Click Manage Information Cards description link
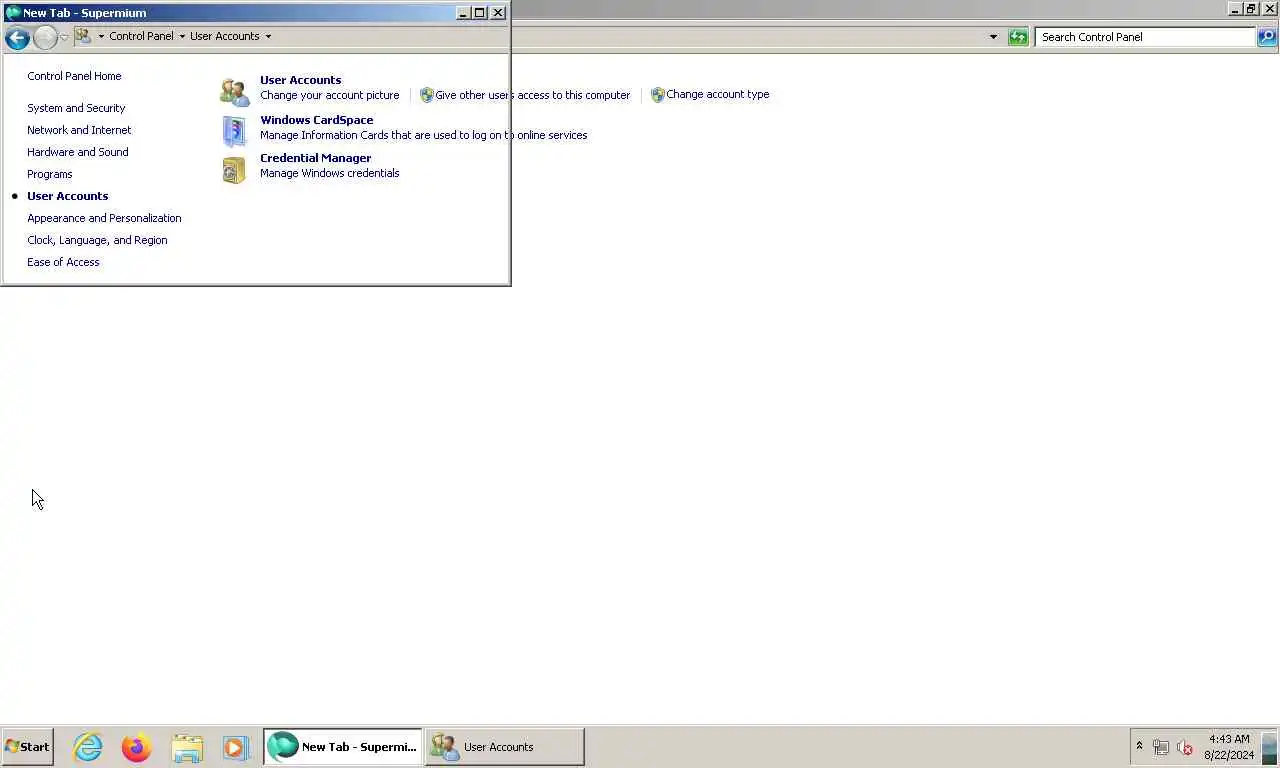 [423, 135]
